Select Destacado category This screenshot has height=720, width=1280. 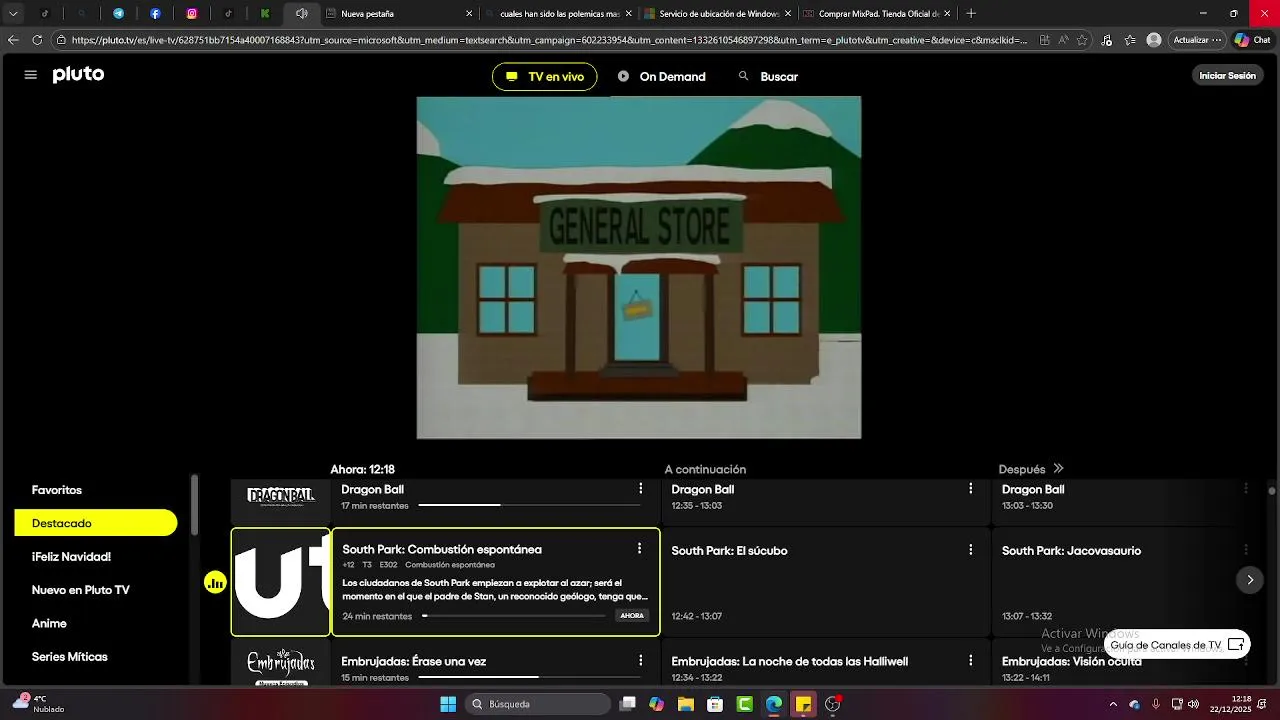tap(96, 523)
